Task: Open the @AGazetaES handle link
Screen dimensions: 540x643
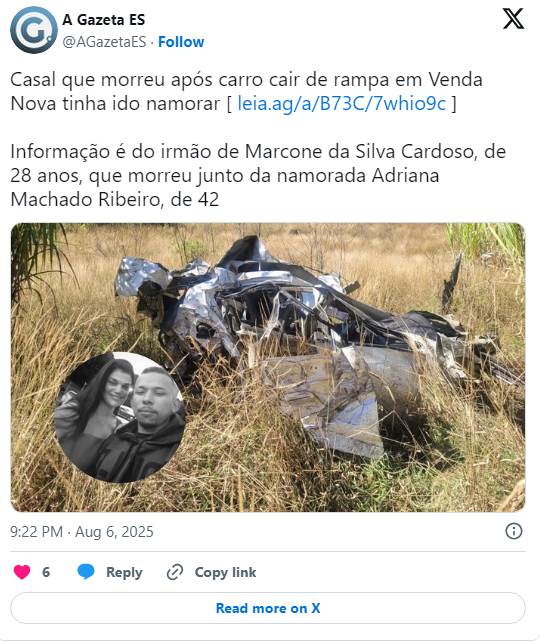Action: tap(104, 42)
